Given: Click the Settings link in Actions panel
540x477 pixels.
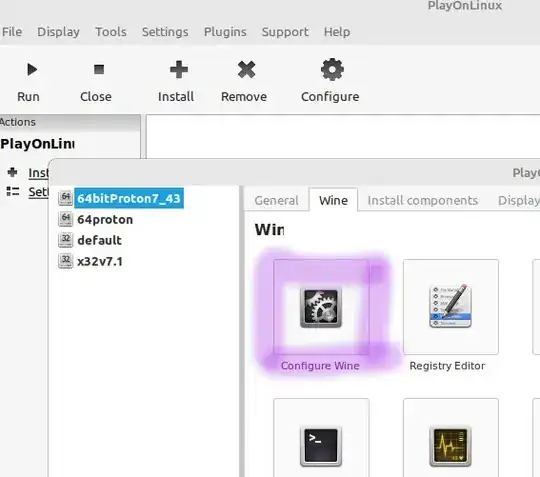Looking at the screenshot, I should 39,191.
